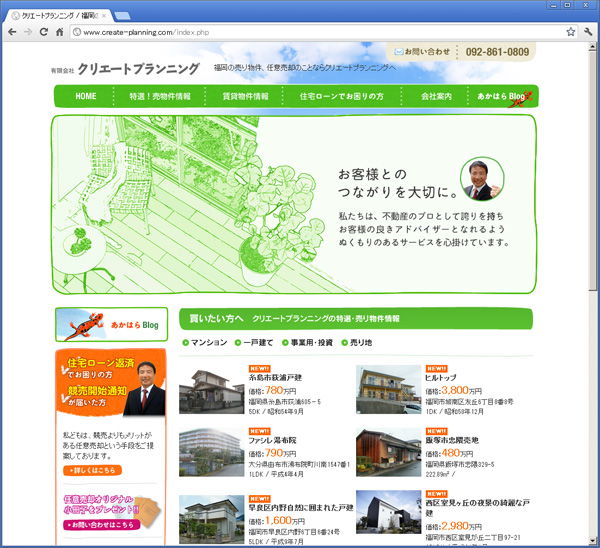Open 会社案内 in the green menu
Image resolution: width=600 pixels, height=548 pixels.
tap(436, 96)
